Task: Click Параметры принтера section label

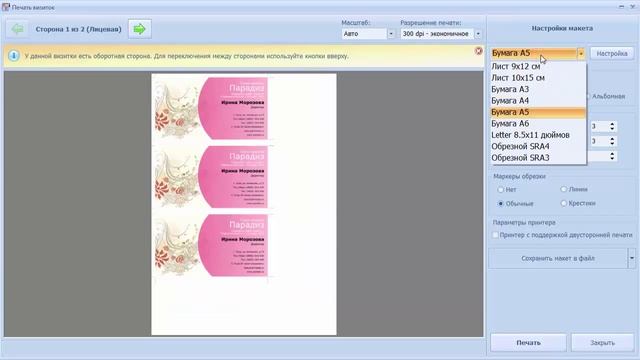Action: pyautogui.click(x=524, y=223)
